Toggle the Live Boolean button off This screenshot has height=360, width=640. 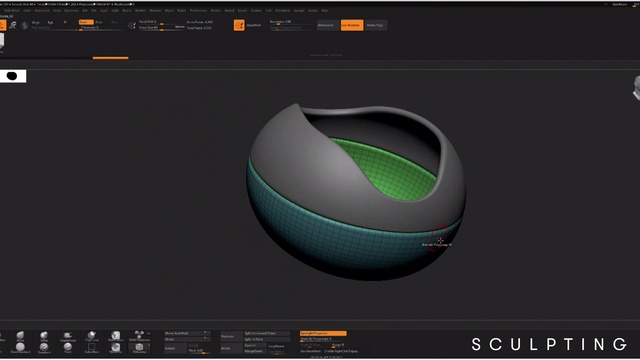click(352, 25)
